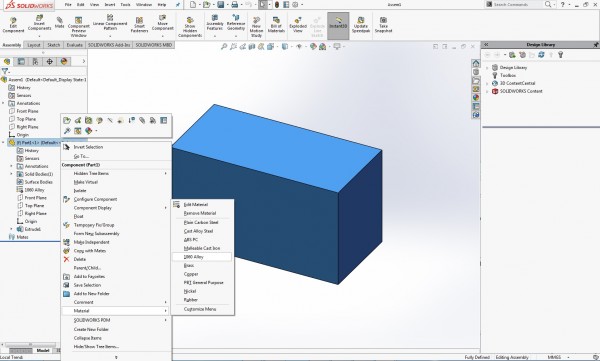Image resolution: width=600 pixels, height=361 pixels.
Task: Open Bill of Materials tool
Action: [276, 25]
